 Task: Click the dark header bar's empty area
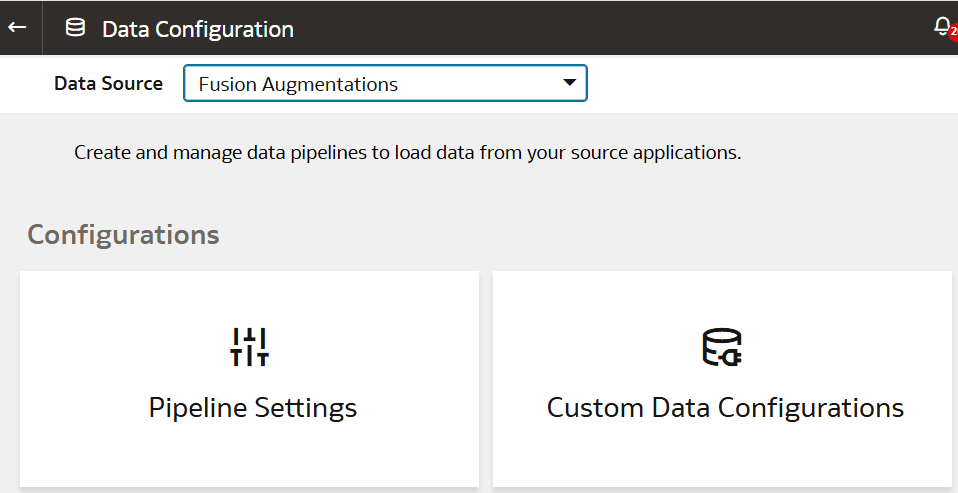(x=600, y=28)
